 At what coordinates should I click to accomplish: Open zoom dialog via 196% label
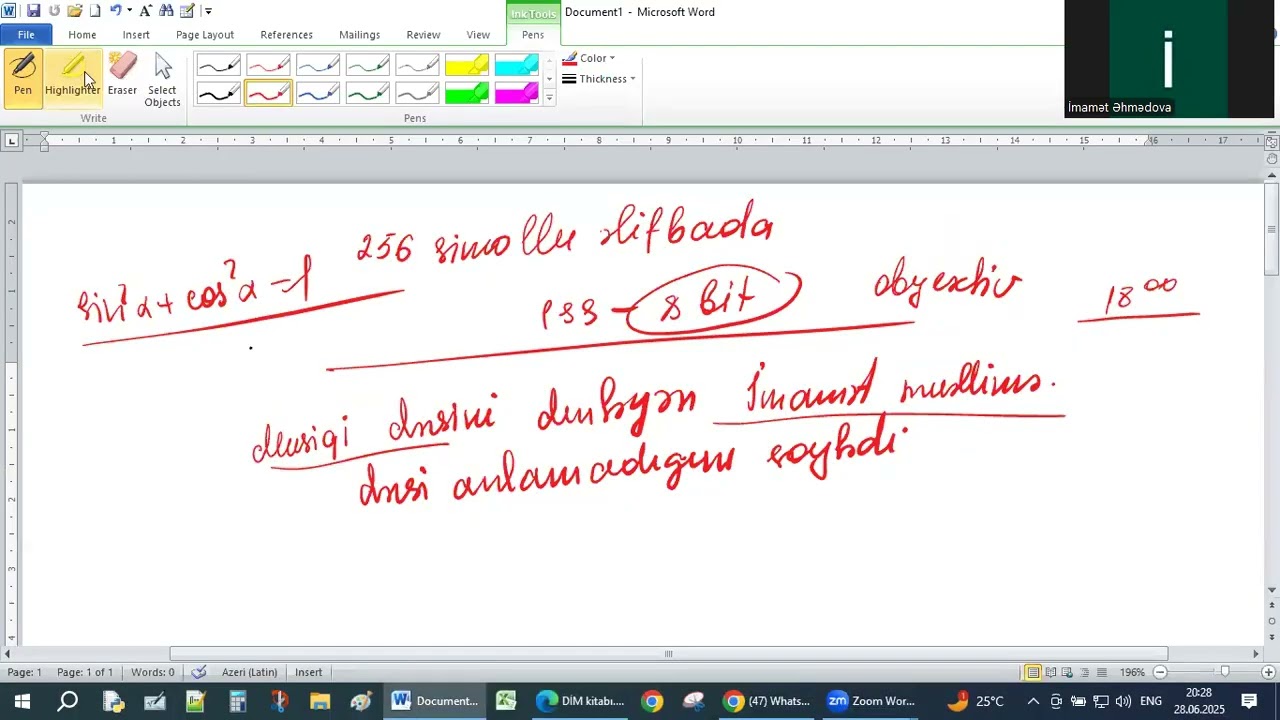[1132, 672]
